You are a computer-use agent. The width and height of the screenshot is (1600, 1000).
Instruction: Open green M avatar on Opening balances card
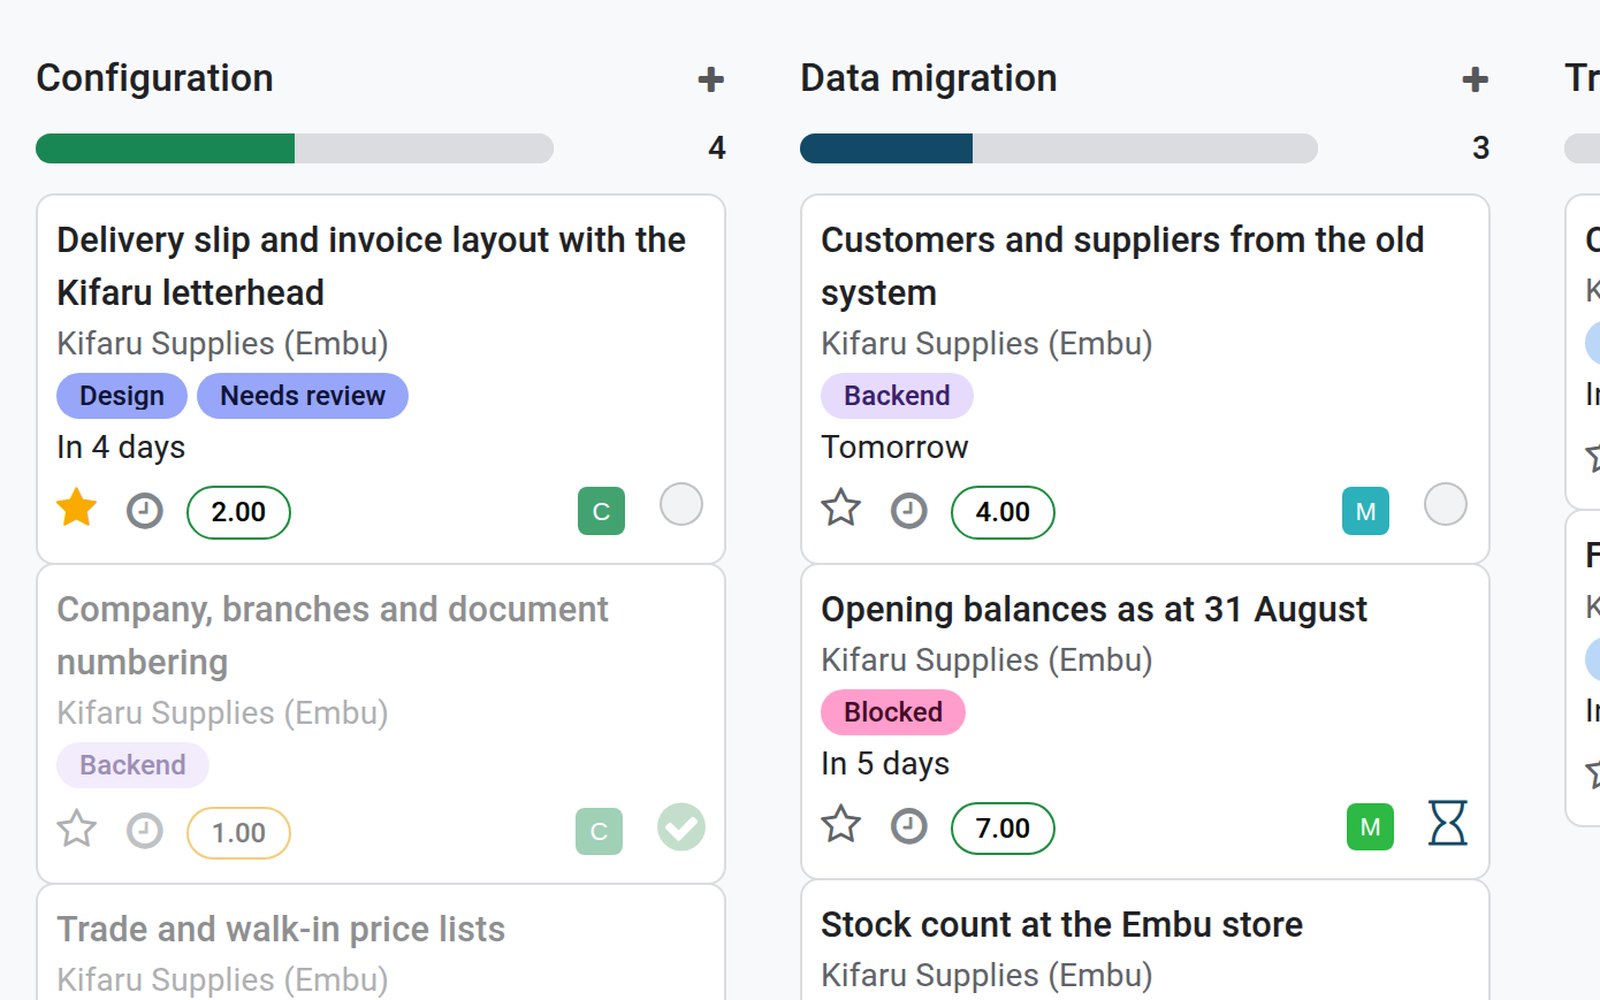1370,827
